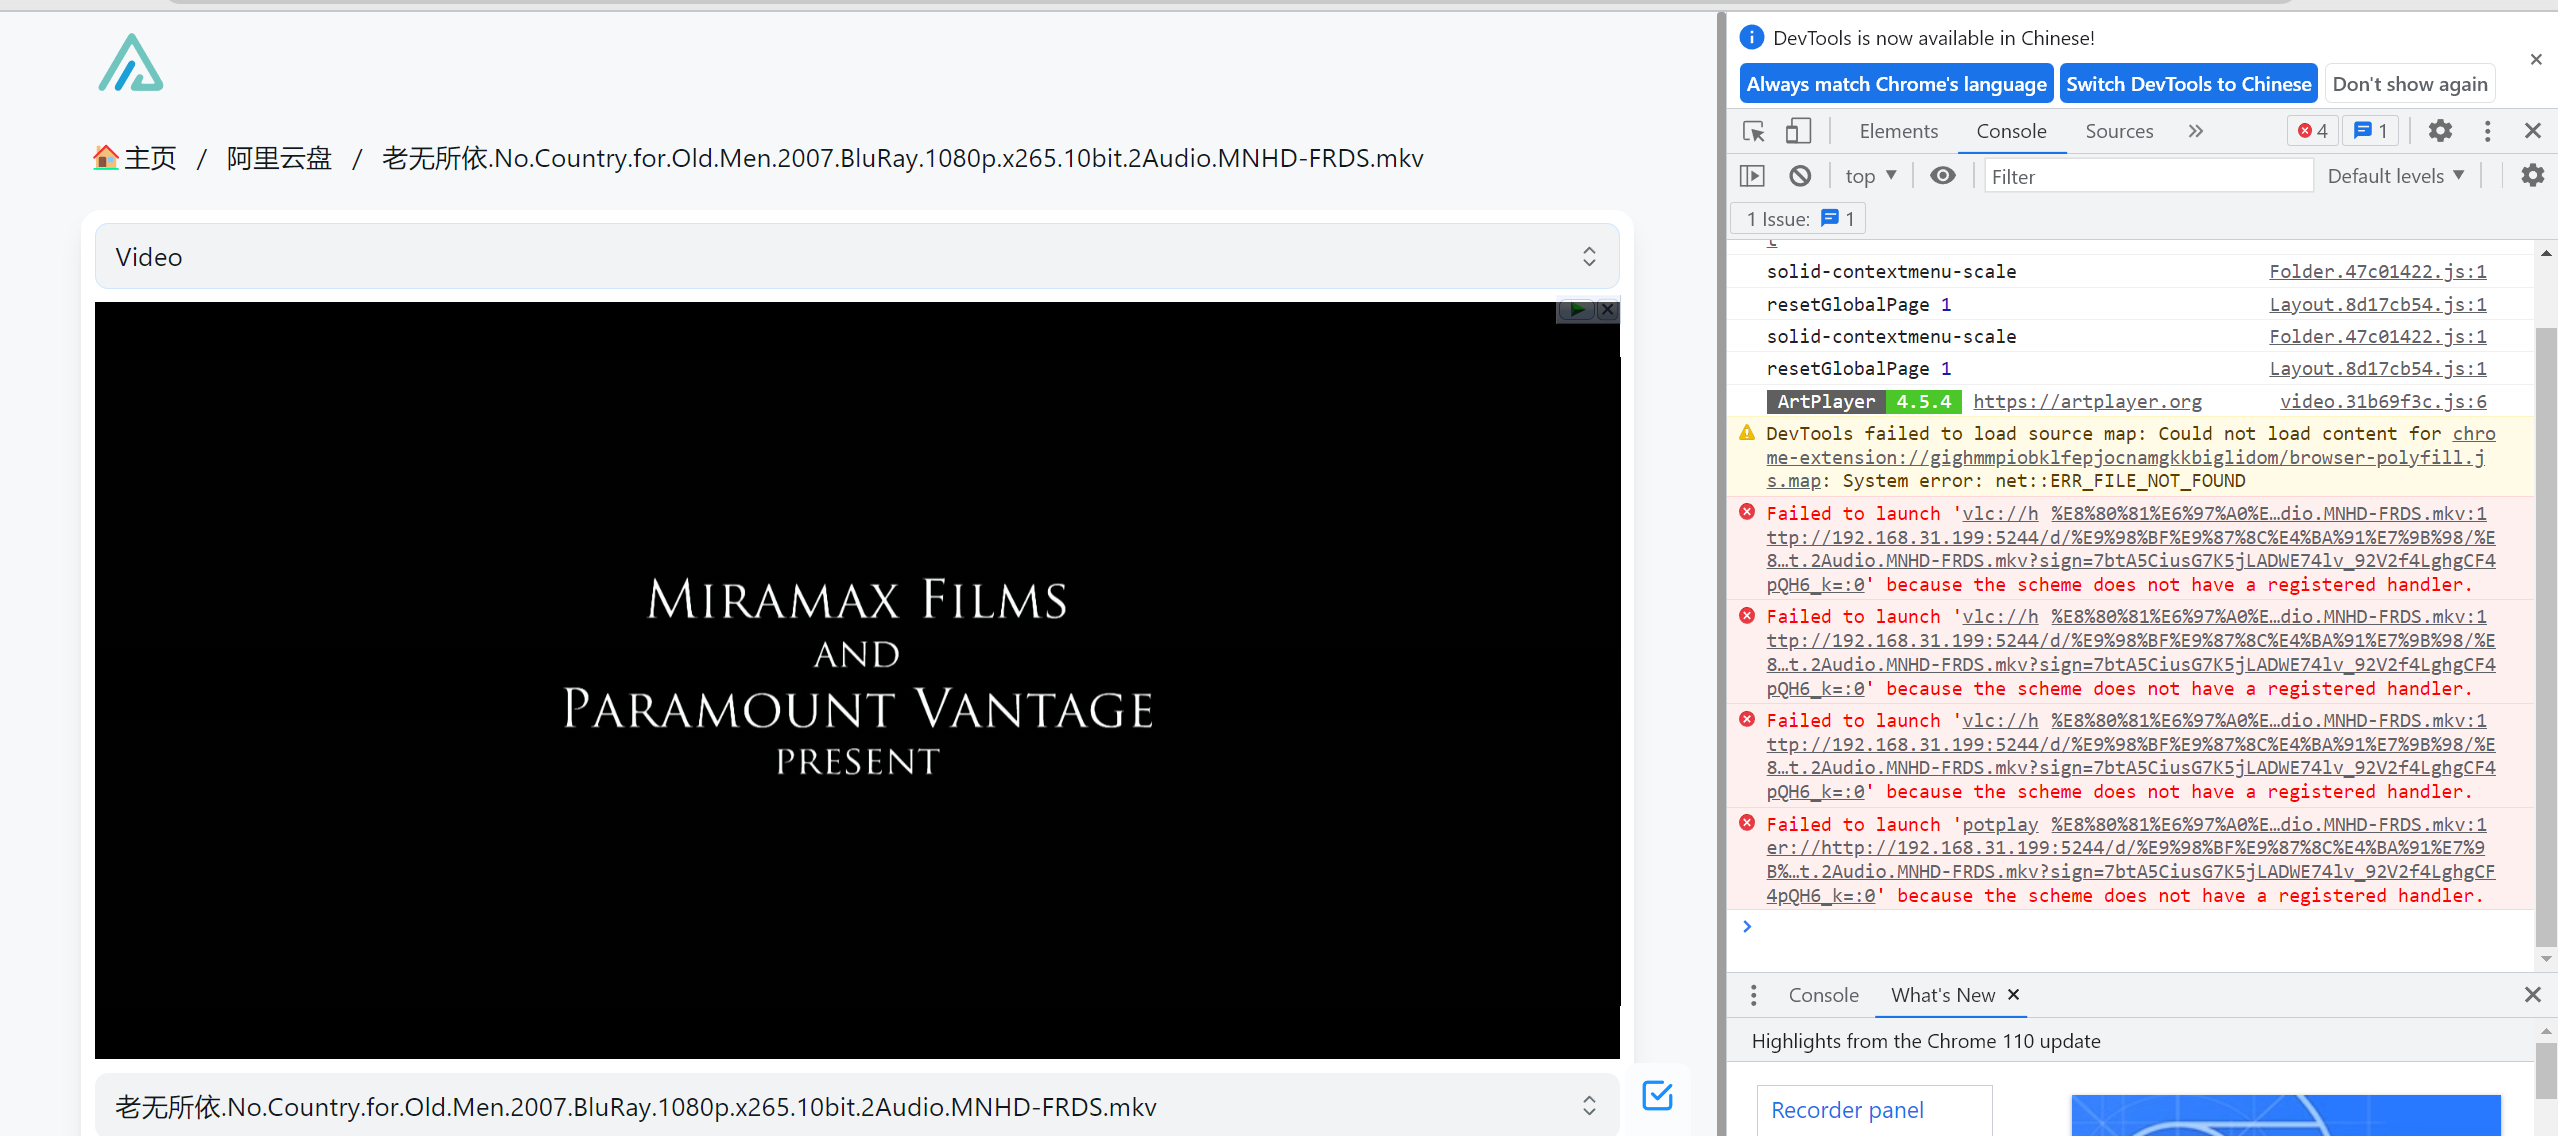Switch to the Console tab in DevTools
This screenshot has height=1136, width=2558.
click(2011, 131)
